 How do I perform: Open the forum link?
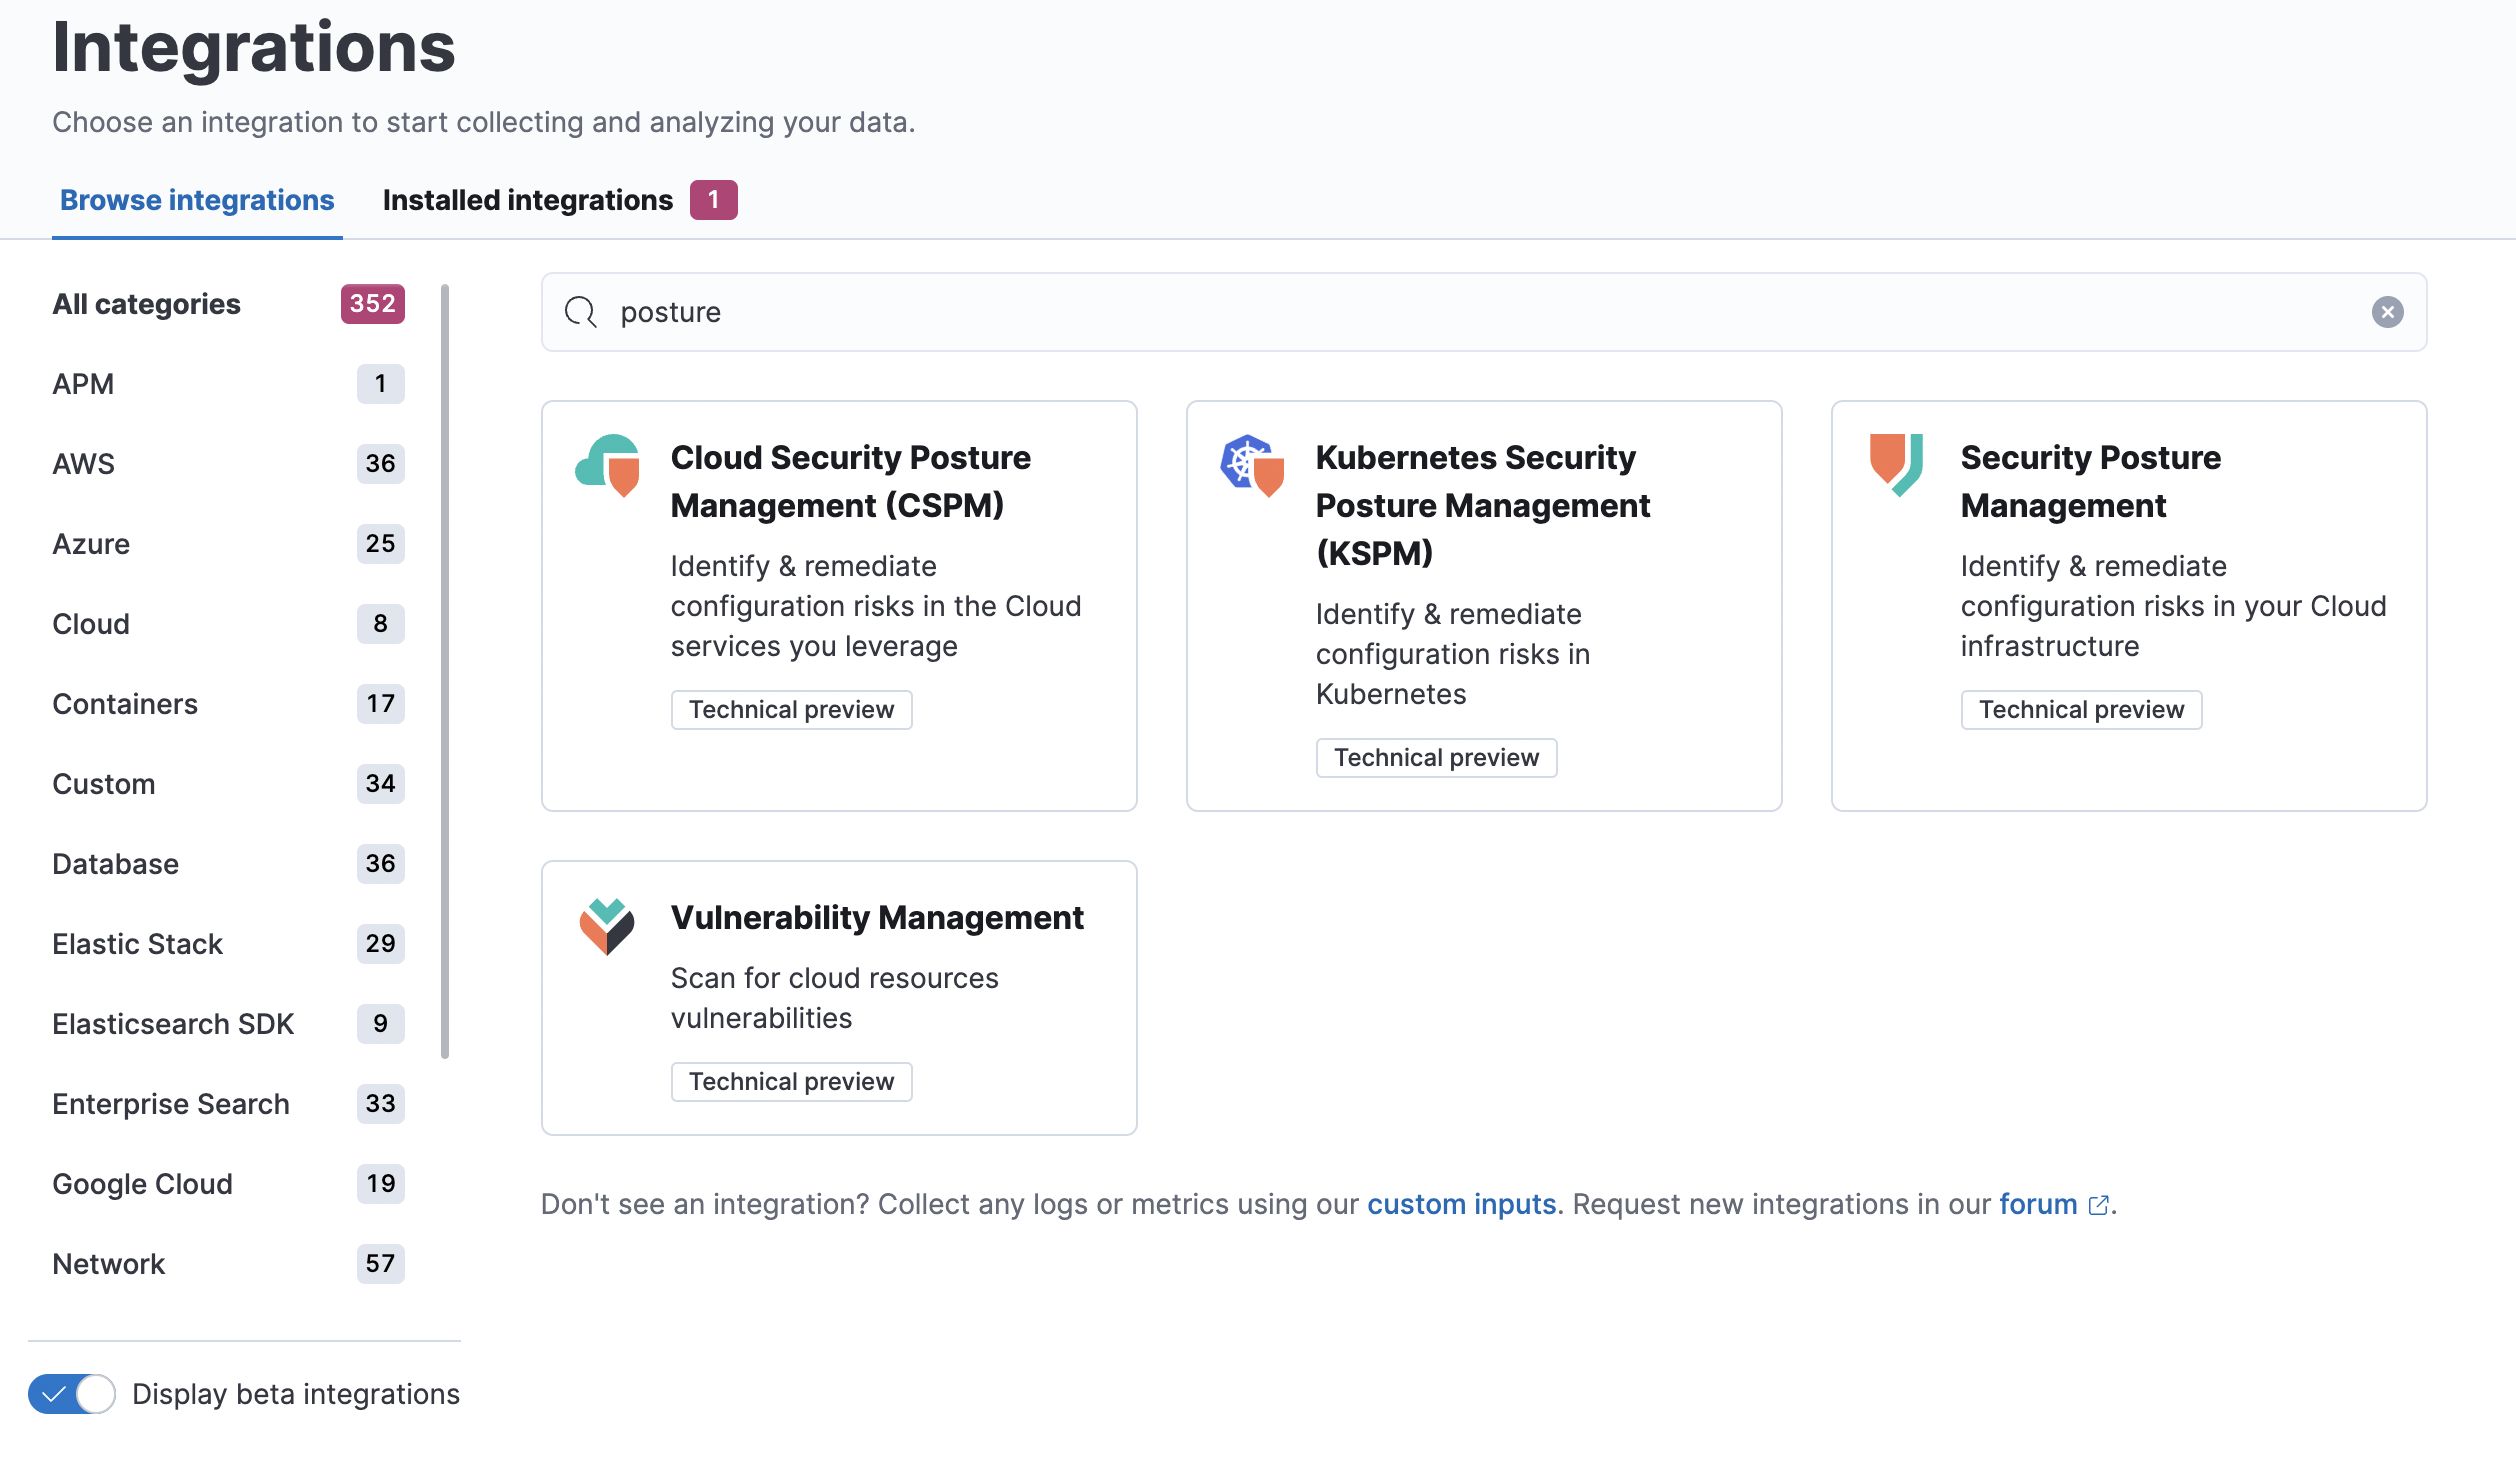(x=2038, y=1205)
